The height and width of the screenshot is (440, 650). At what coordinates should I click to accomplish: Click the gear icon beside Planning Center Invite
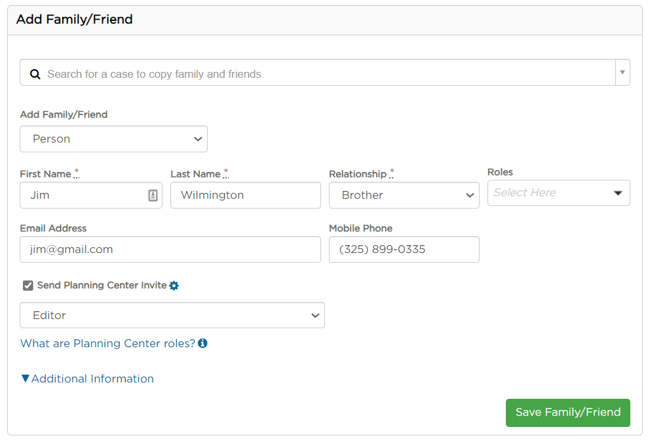point(174,286)
